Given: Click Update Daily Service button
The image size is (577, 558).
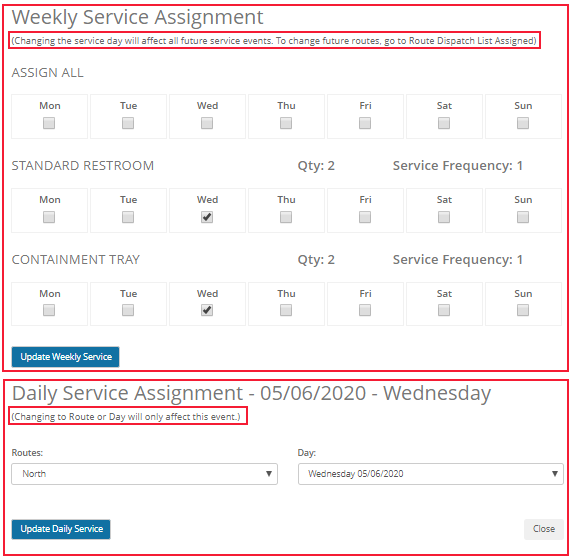Looking at the screenshot, I should click(x=61, y=529).
